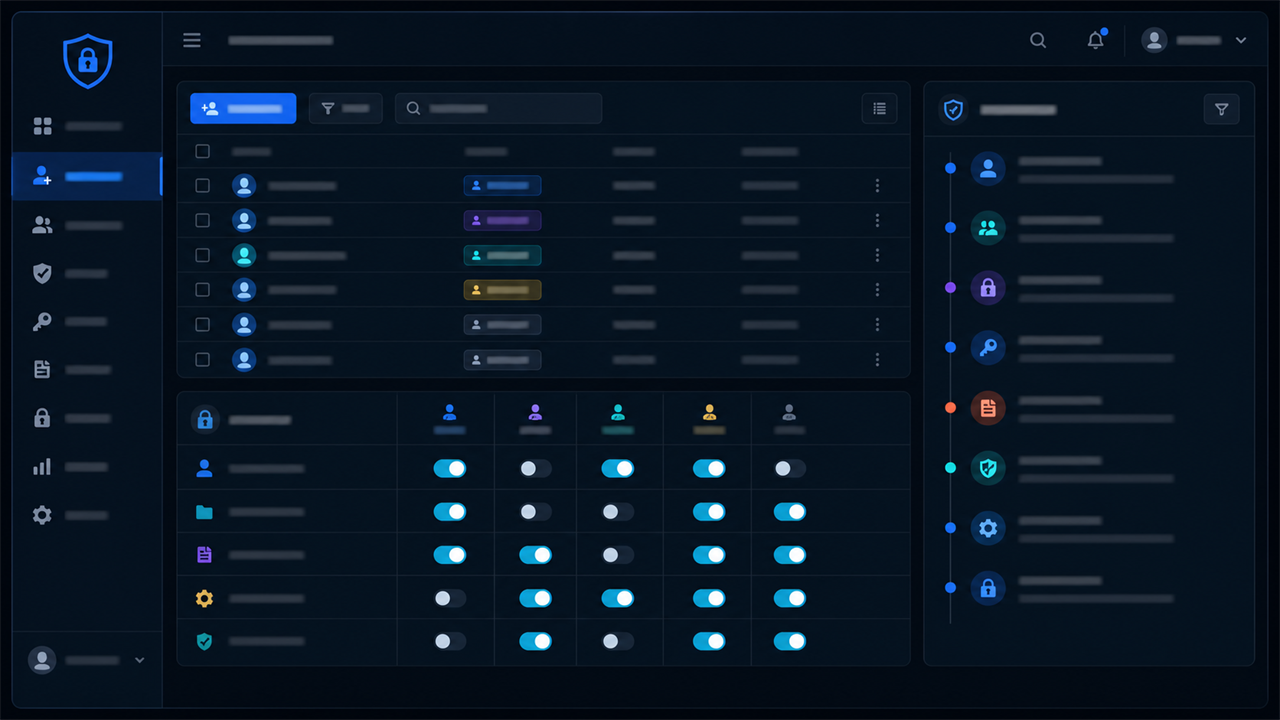This screenshot has width=1280, height=720.
Task: Click the search field above the user table
Action: 498,108
